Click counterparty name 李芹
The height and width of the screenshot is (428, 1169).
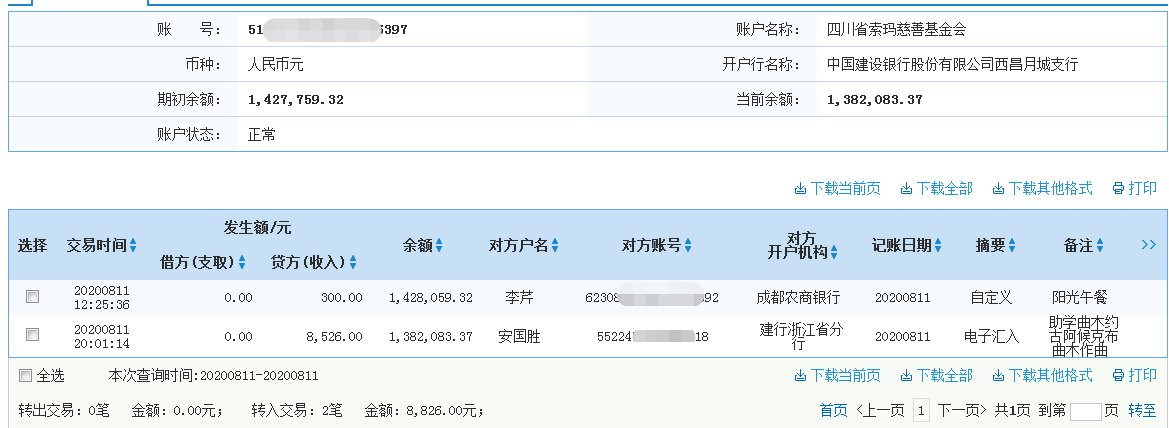pos(520,298)
